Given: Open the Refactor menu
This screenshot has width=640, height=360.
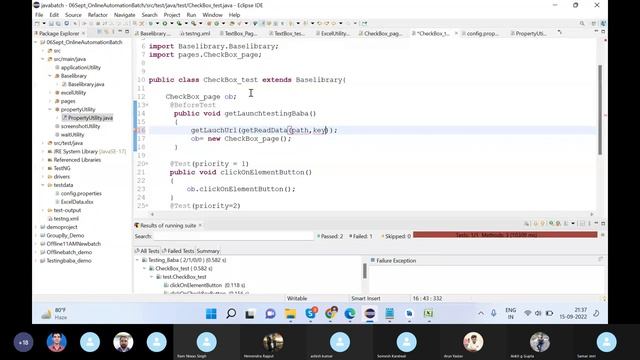Looking at the screenshot, I should (98, 15).
